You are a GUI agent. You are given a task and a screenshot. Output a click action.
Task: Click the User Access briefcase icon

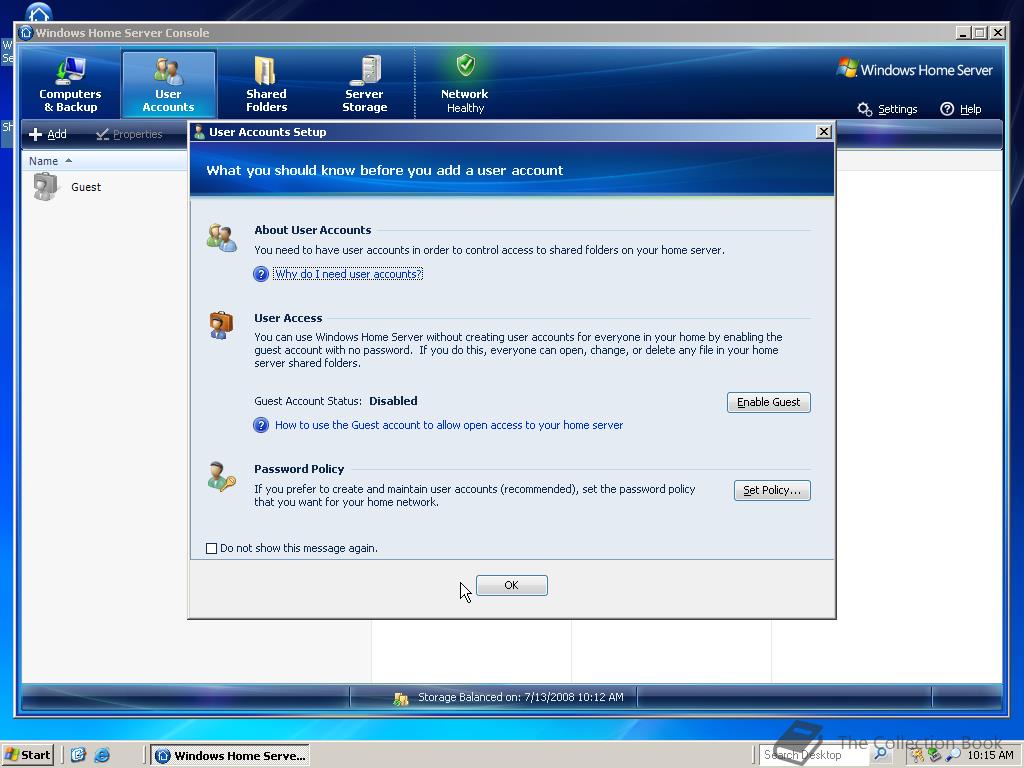point(221,325)
